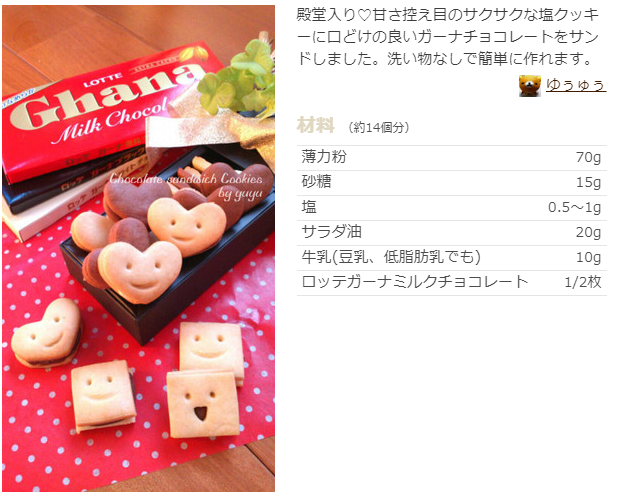Open the author link ゆうゆう

[x=576, y=85]
